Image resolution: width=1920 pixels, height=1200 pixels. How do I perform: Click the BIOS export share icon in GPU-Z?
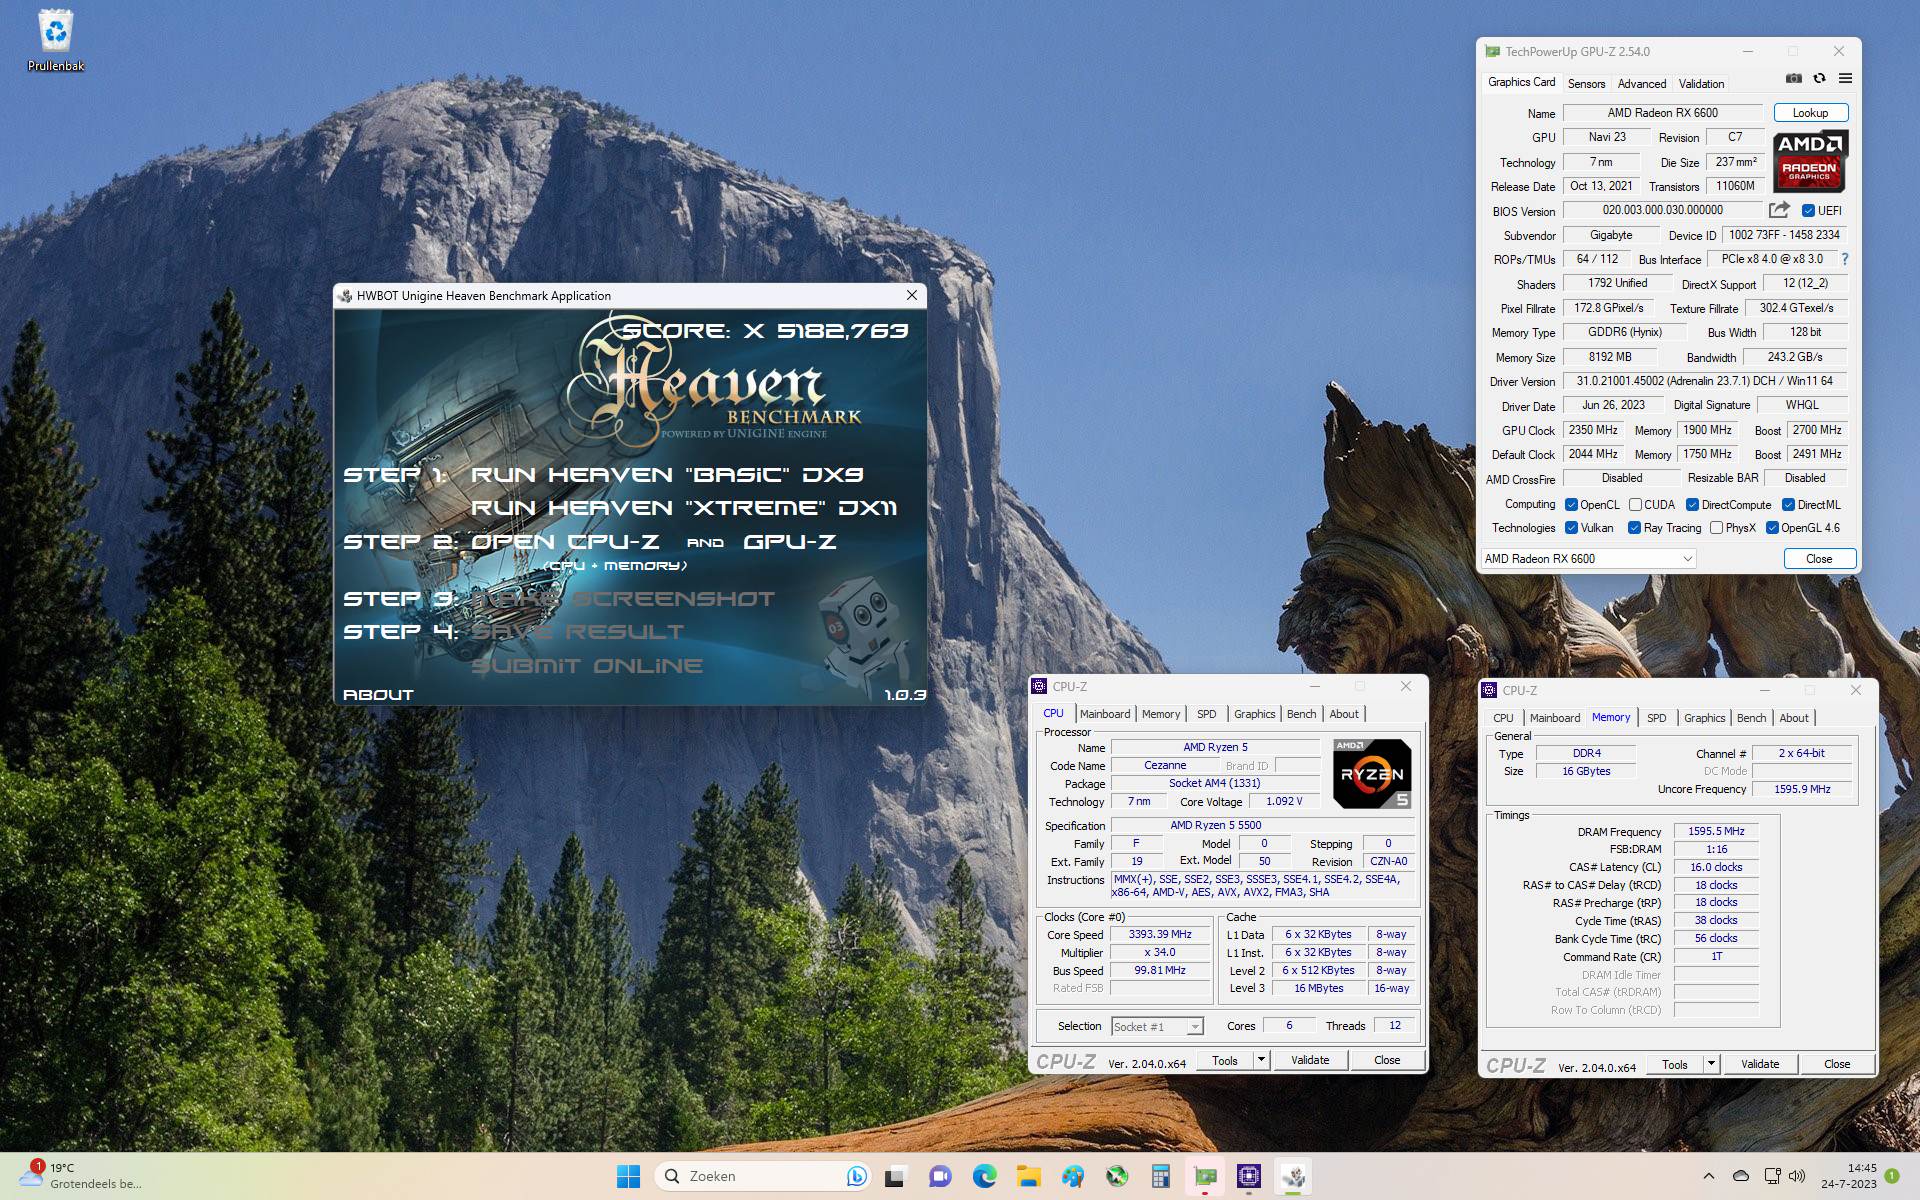pyautogui.click(x=1779, y=210)
